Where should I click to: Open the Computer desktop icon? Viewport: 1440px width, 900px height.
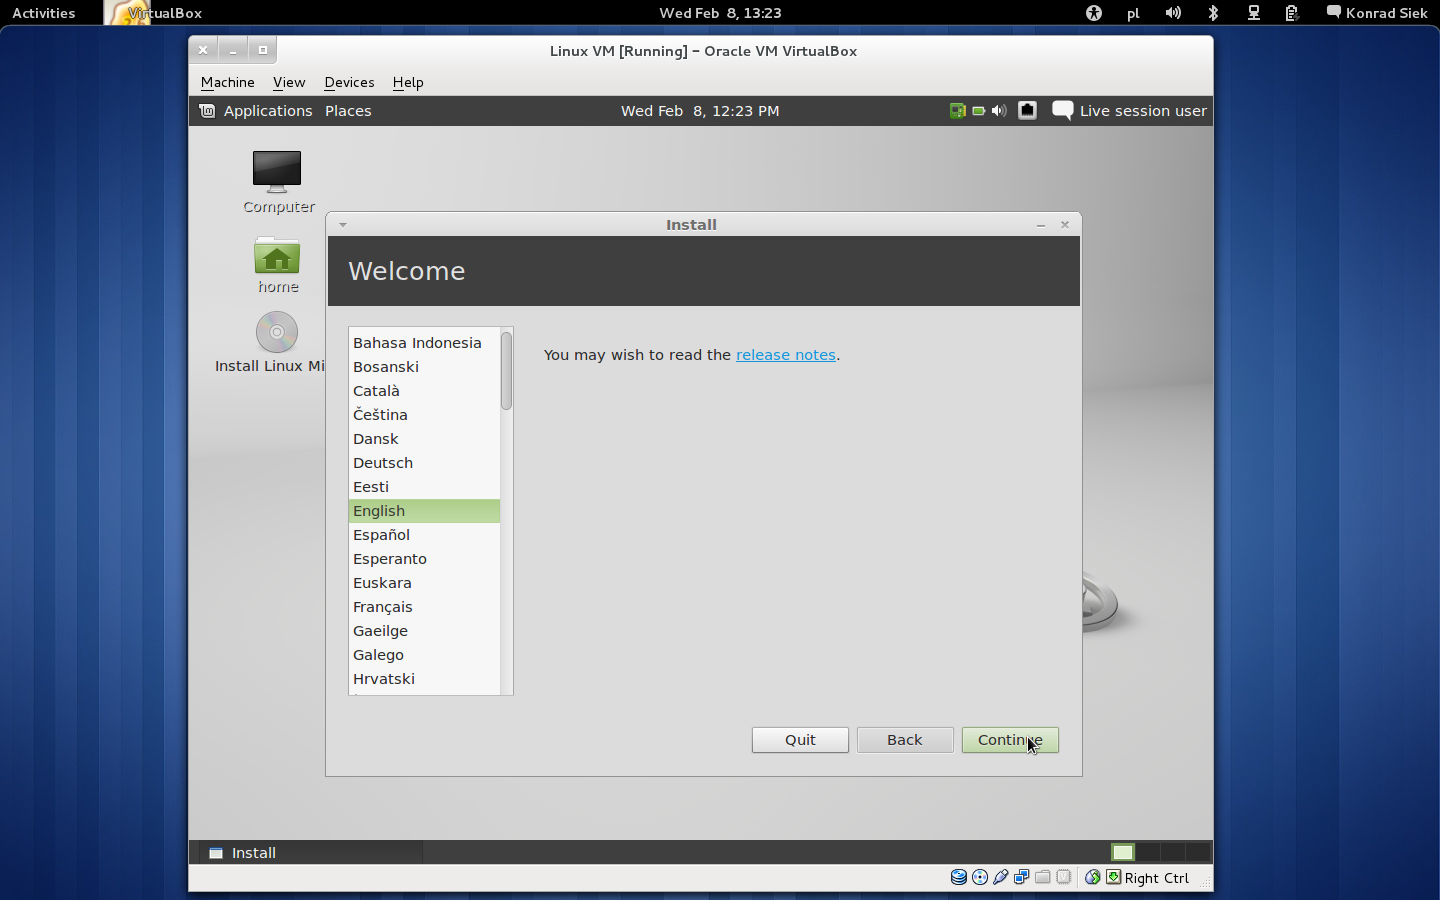(277, 171)
